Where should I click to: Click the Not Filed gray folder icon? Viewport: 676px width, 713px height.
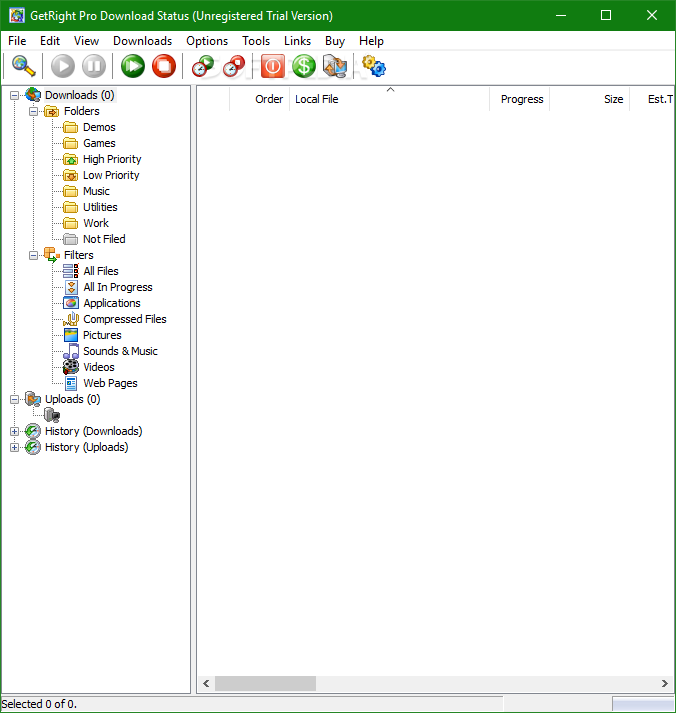click(70, 239)
